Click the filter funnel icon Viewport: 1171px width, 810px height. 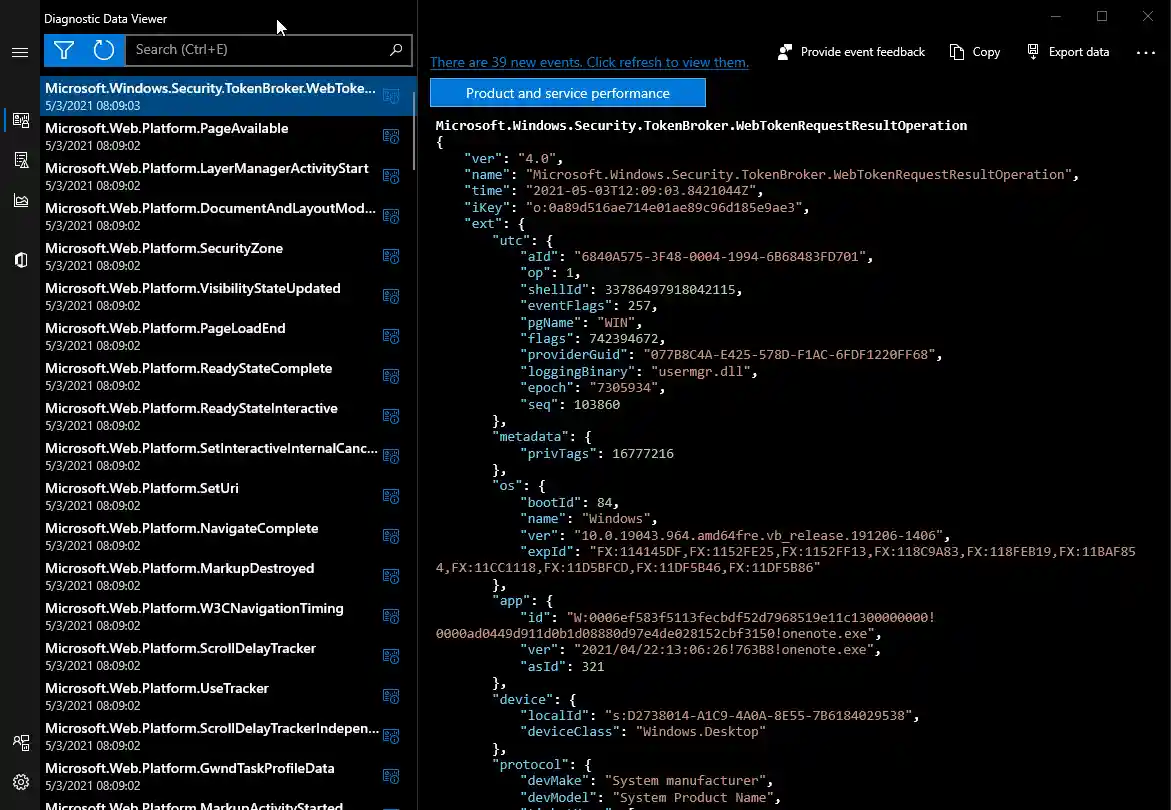[64, 50]
